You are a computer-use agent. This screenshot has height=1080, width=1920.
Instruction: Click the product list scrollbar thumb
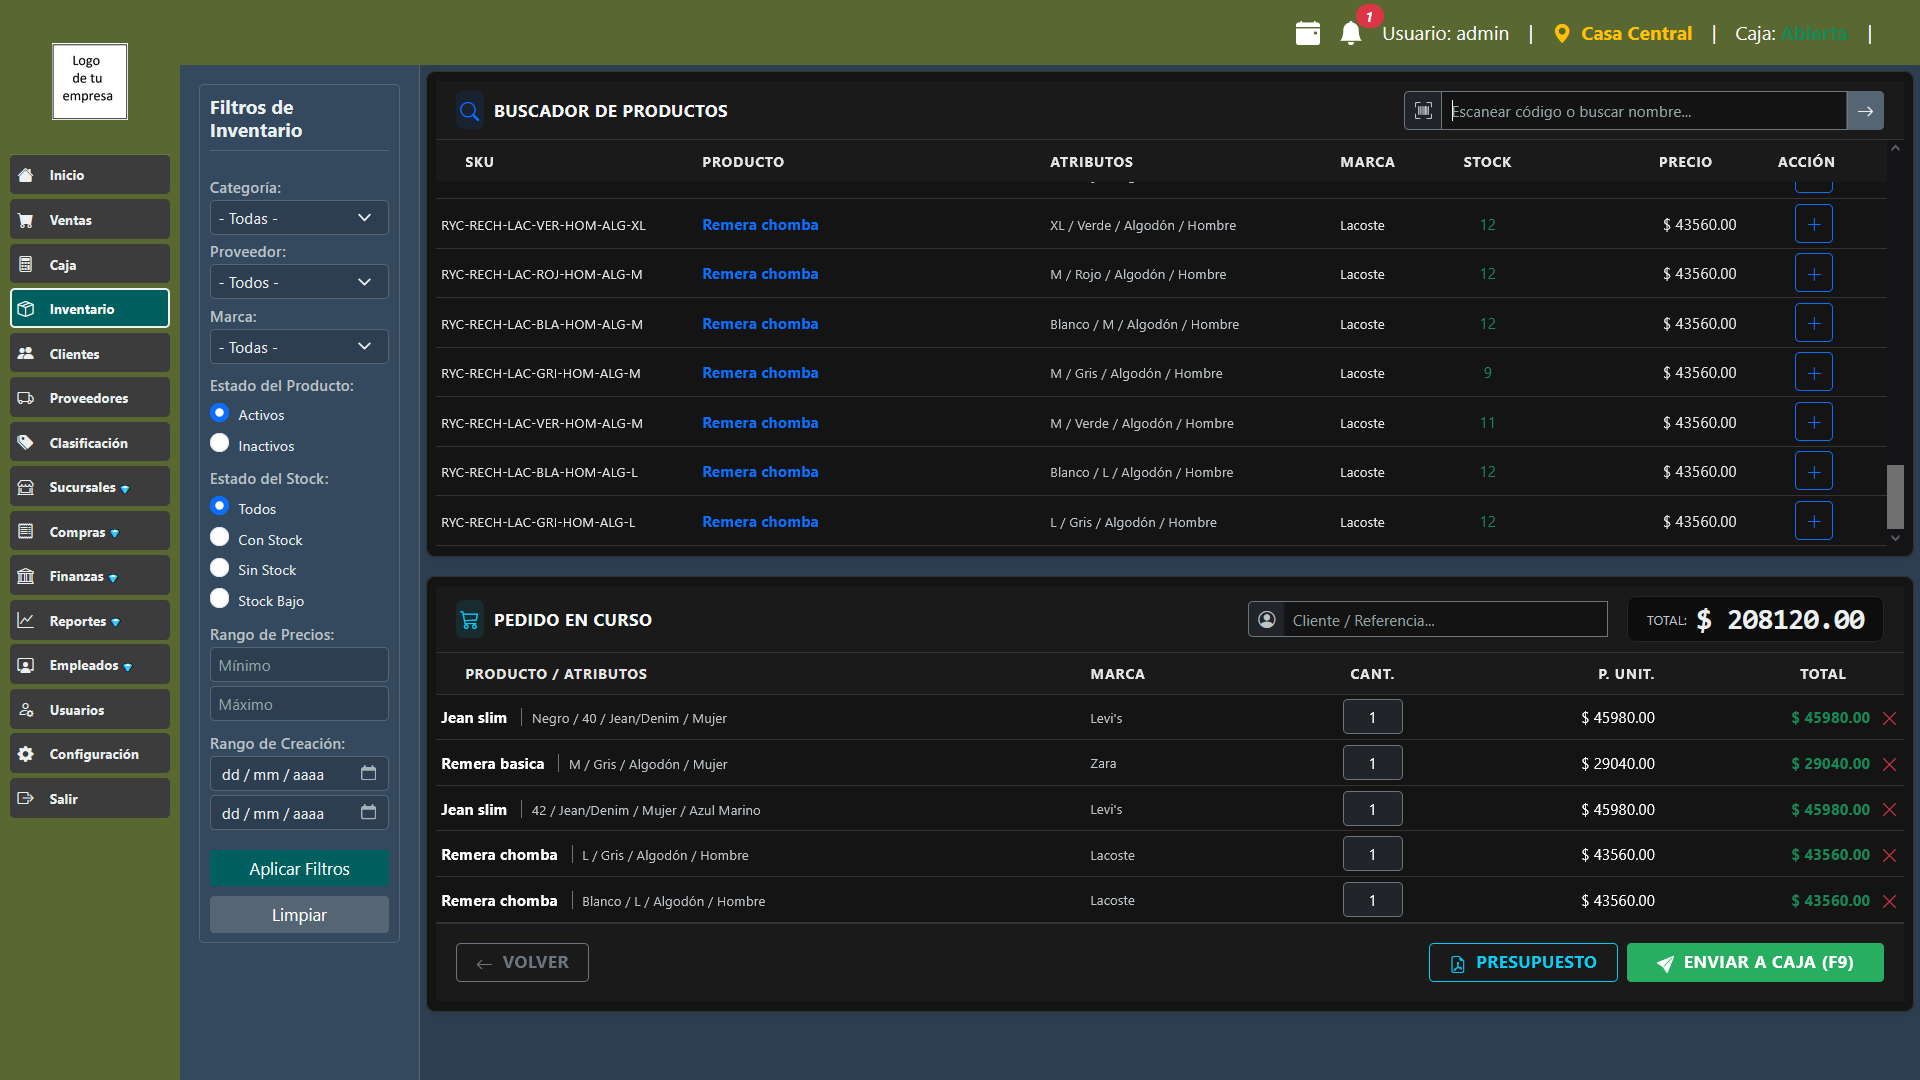pyautogui.click(x=1894, y=497)
